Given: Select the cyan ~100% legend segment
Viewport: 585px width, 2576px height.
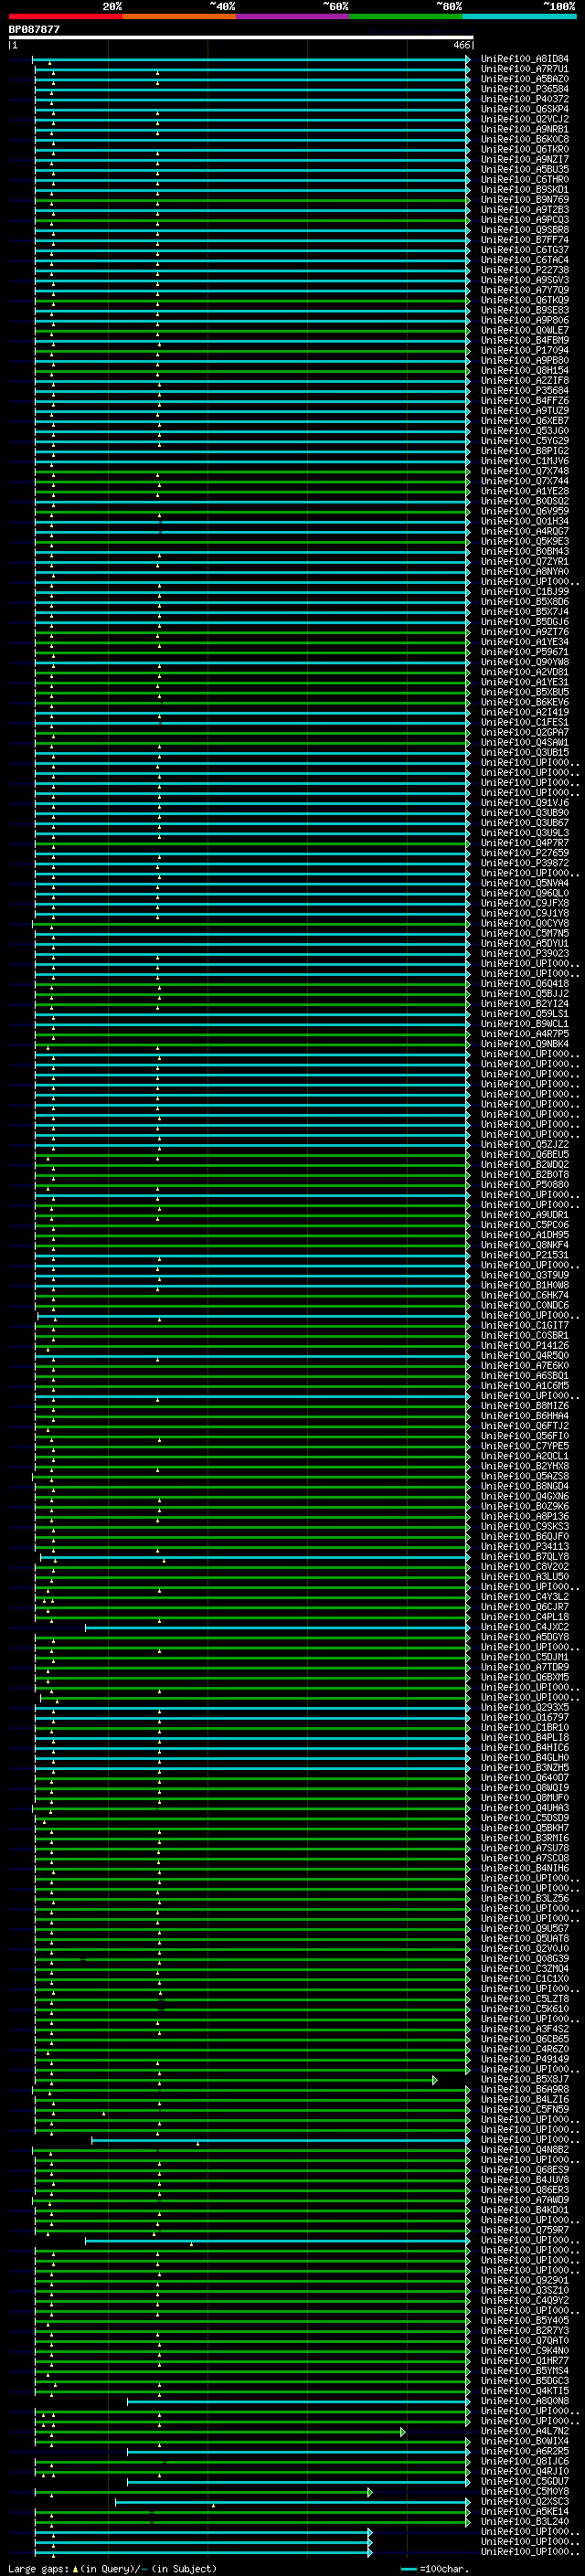Looking at the screenshot, I should pyautogui.click(x=518, y=16).
